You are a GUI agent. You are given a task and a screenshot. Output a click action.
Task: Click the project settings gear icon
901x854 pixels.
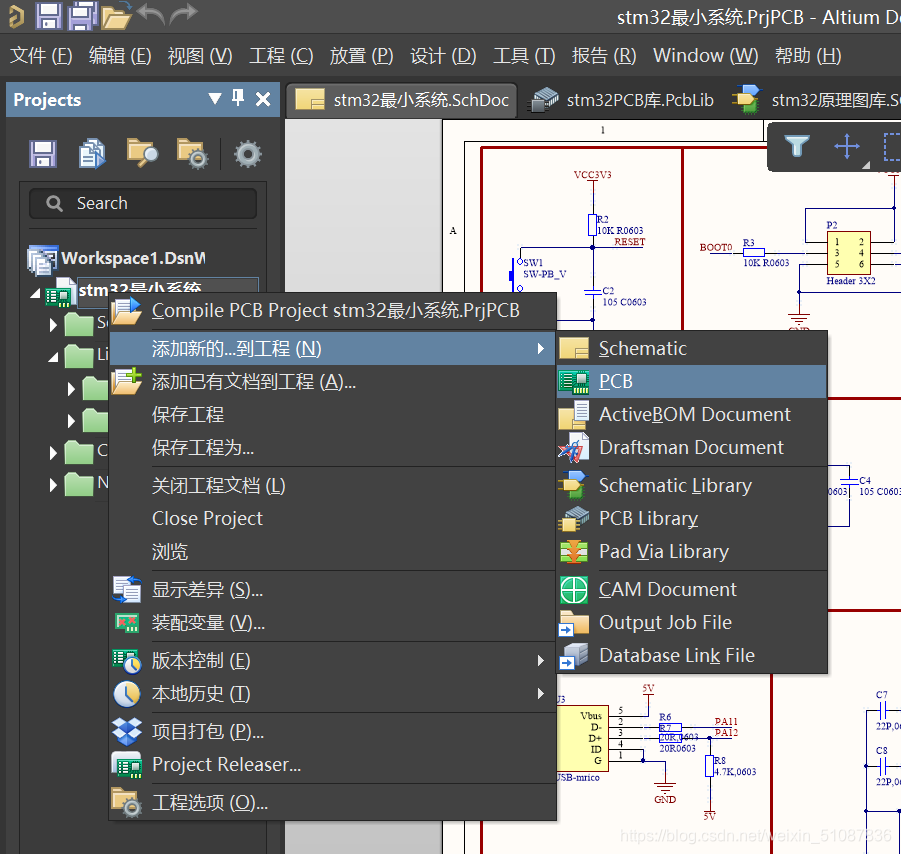[247, 153]
